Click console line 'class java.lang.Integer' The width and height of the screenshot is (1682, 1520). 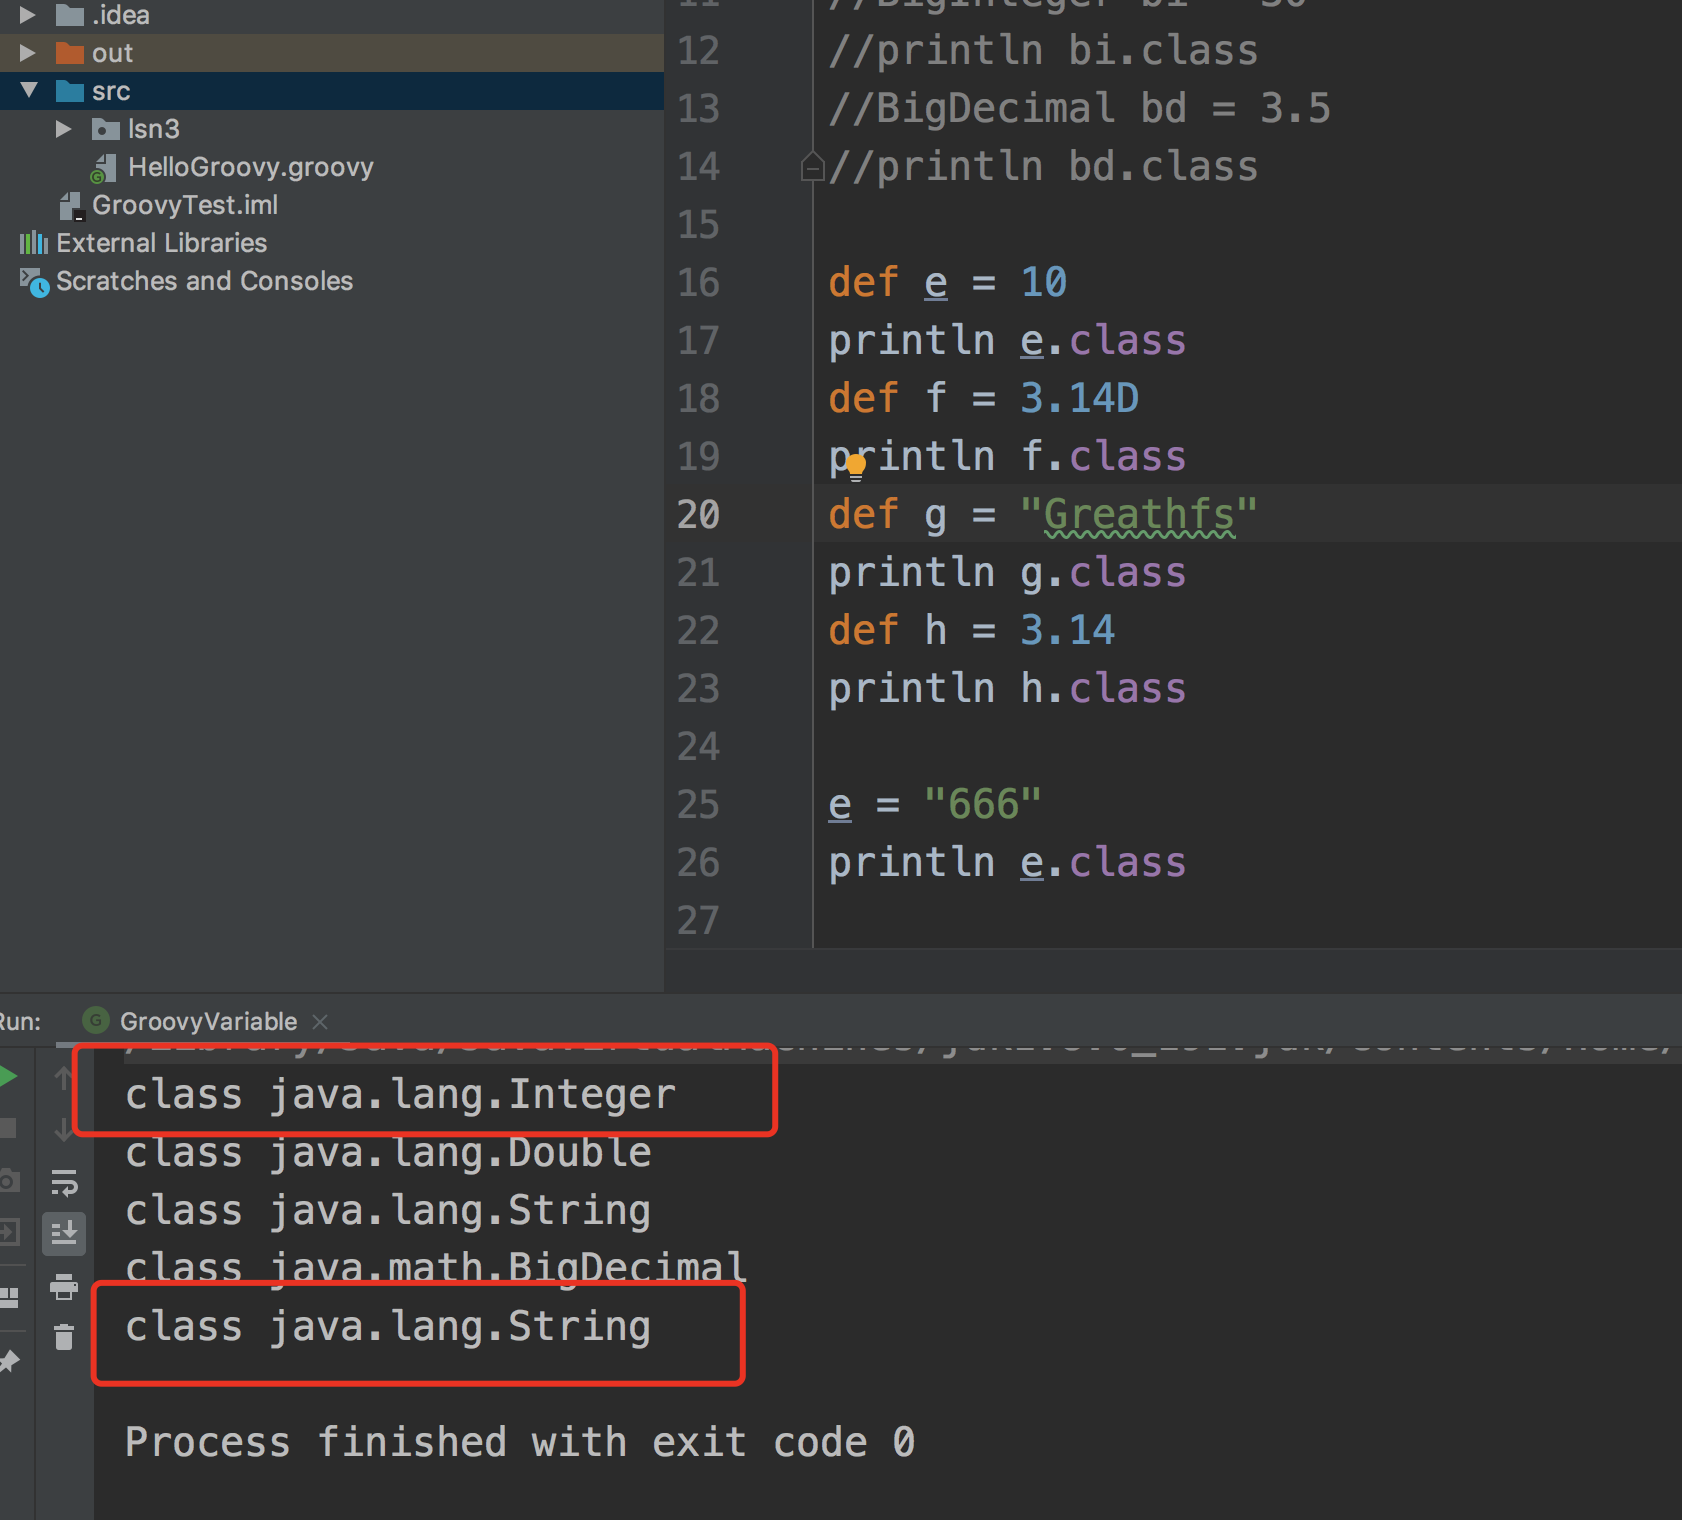coord(400,1094)
